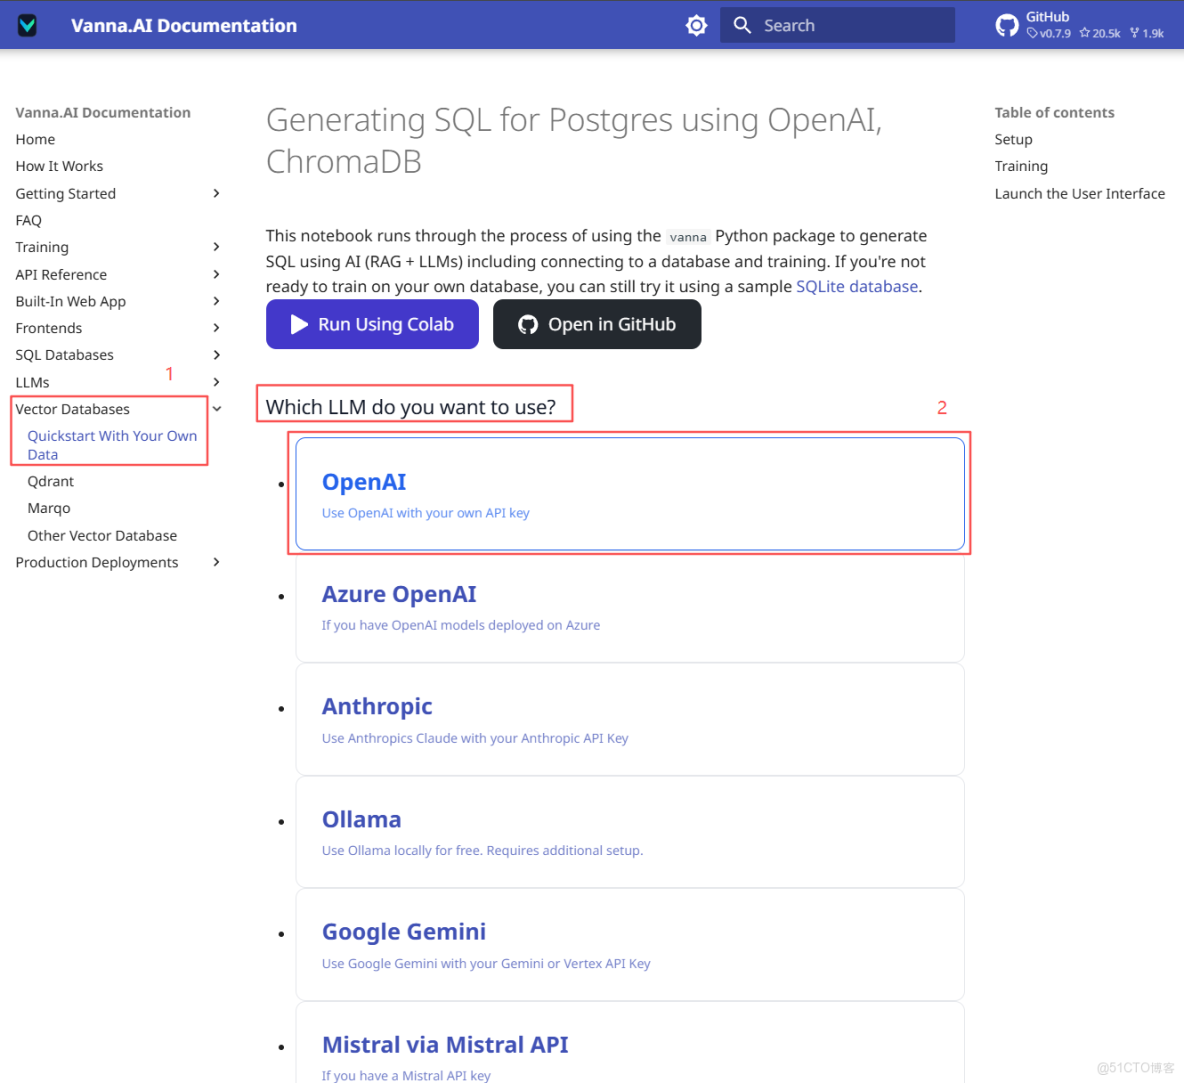Expand the API Reference chevron
The height and width of the screenshot is (1083, 1184).
pyautogui.click(x=216, y=274)
